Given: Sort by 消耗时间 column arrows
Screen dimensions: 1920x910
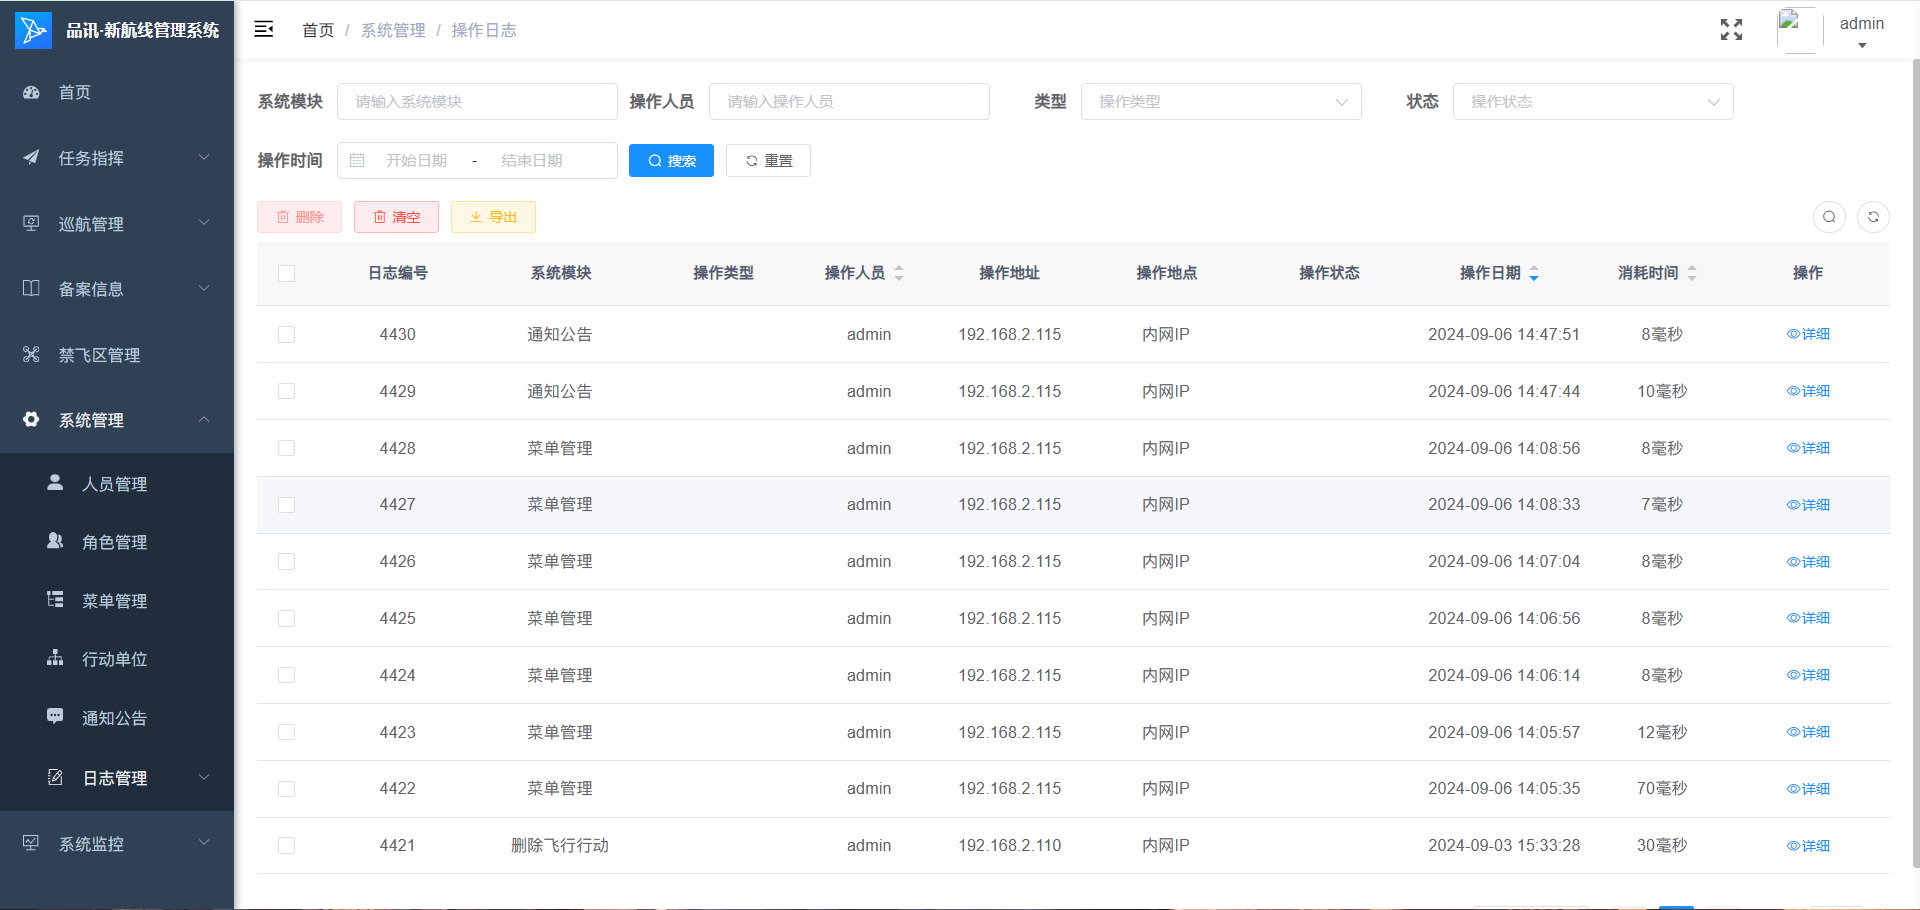Looking at the screenshot, I should click(x=1692, y=273).
